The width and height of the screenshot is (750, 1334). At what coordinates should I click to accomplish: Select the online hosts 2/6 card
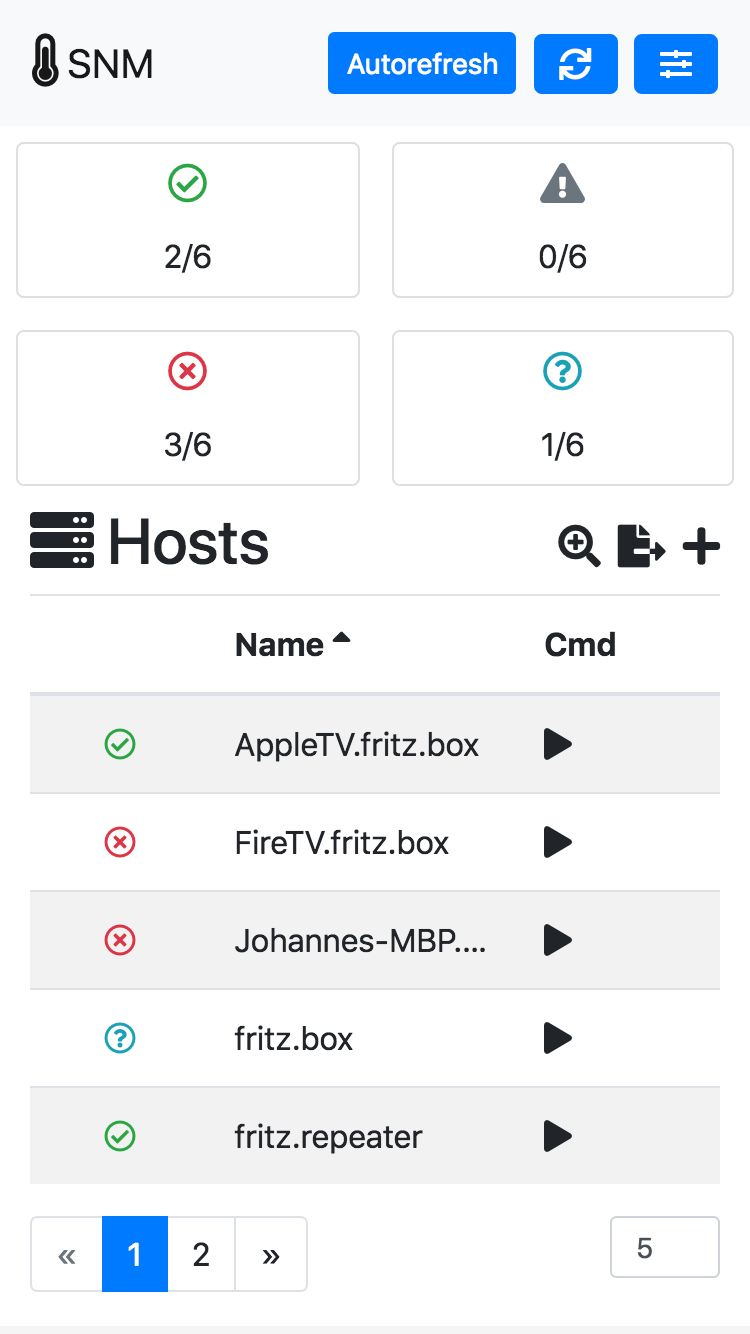(x=188, y=220)
